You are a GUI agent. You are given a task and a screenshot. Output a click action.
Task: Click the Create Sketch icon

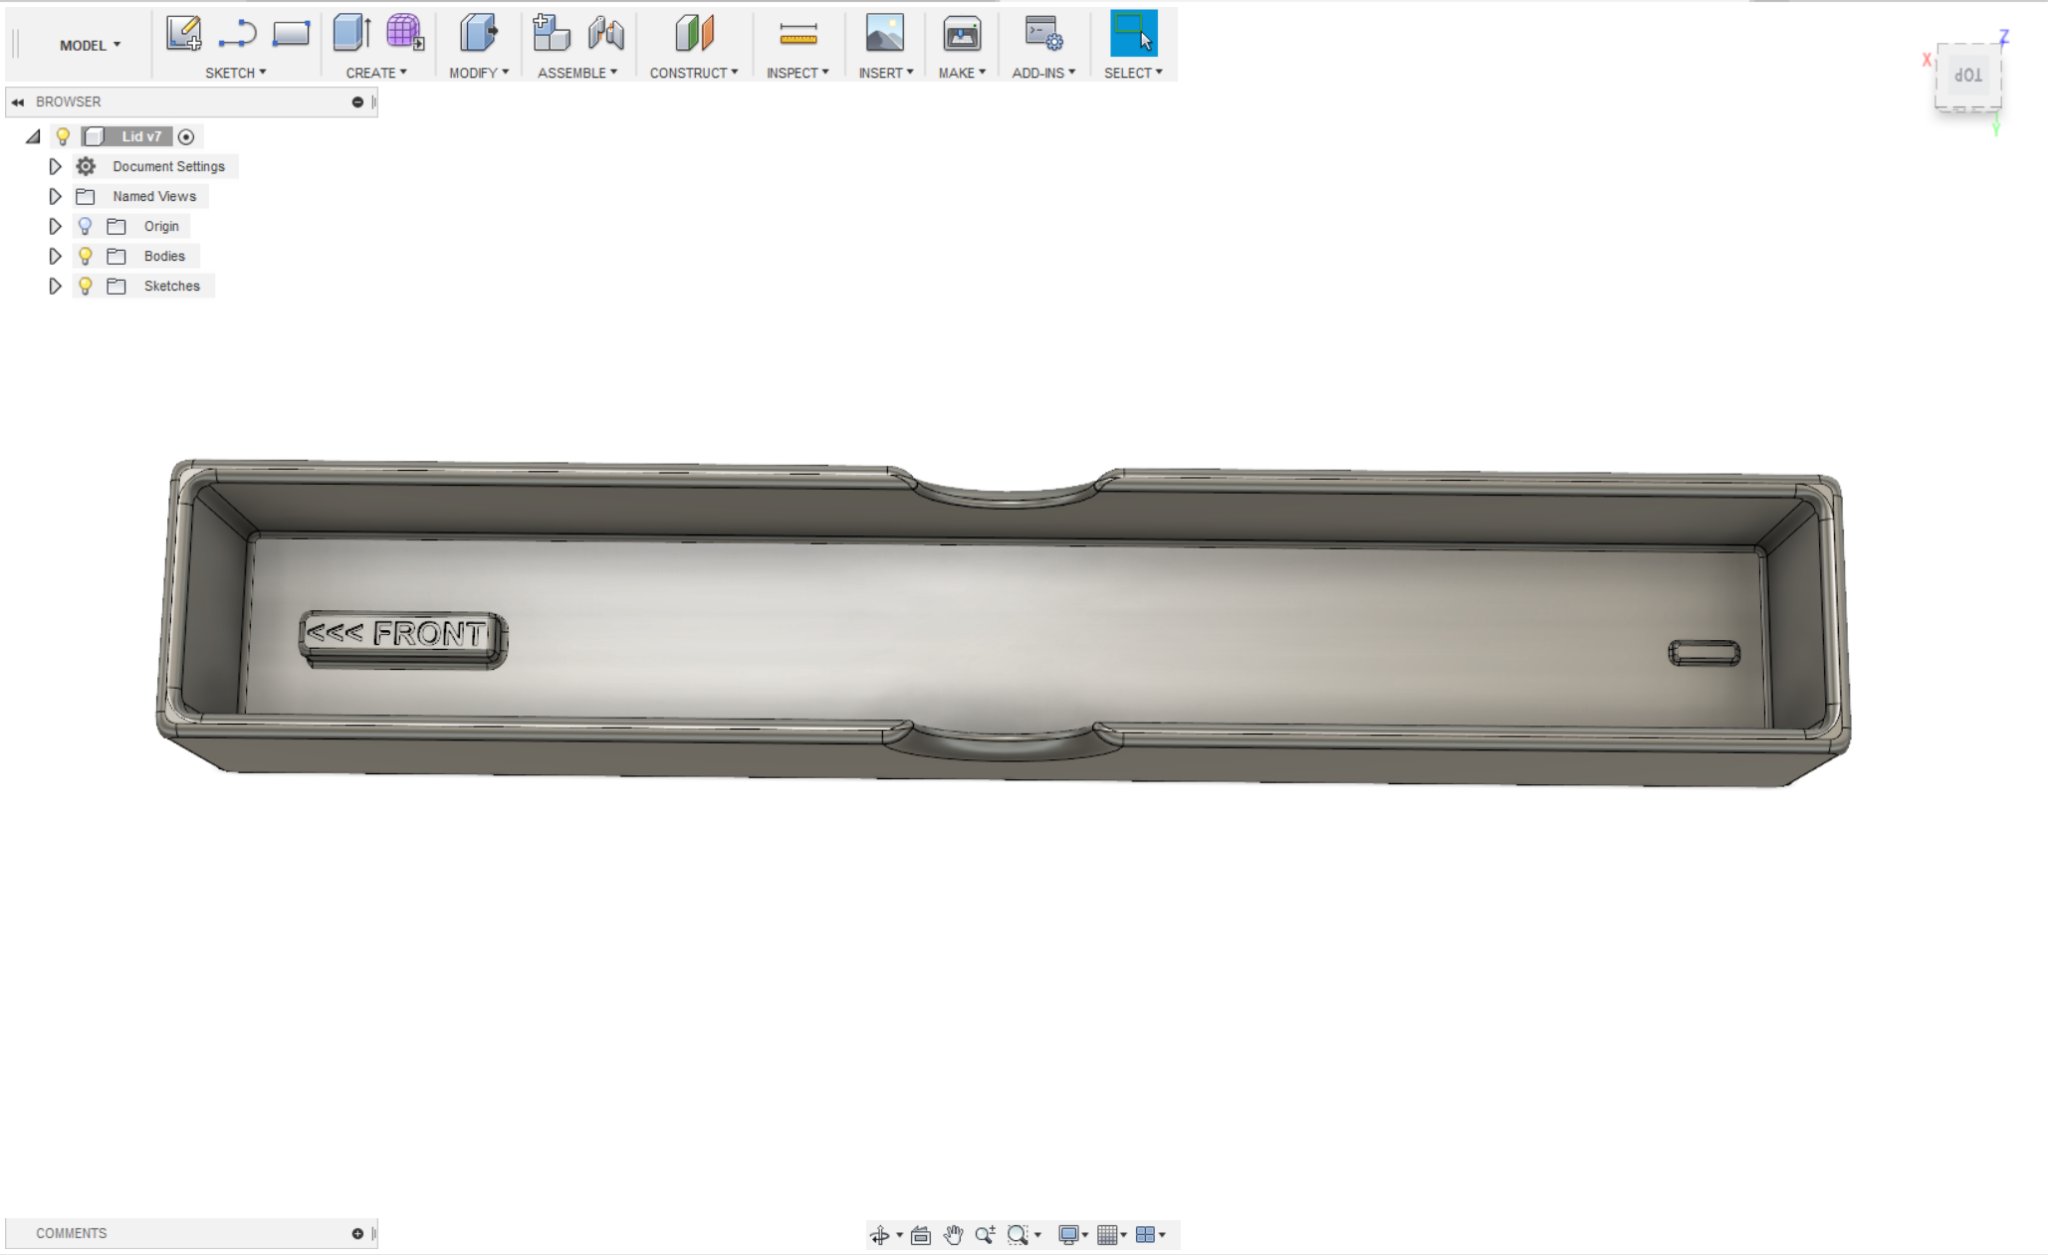coord(183,33)
